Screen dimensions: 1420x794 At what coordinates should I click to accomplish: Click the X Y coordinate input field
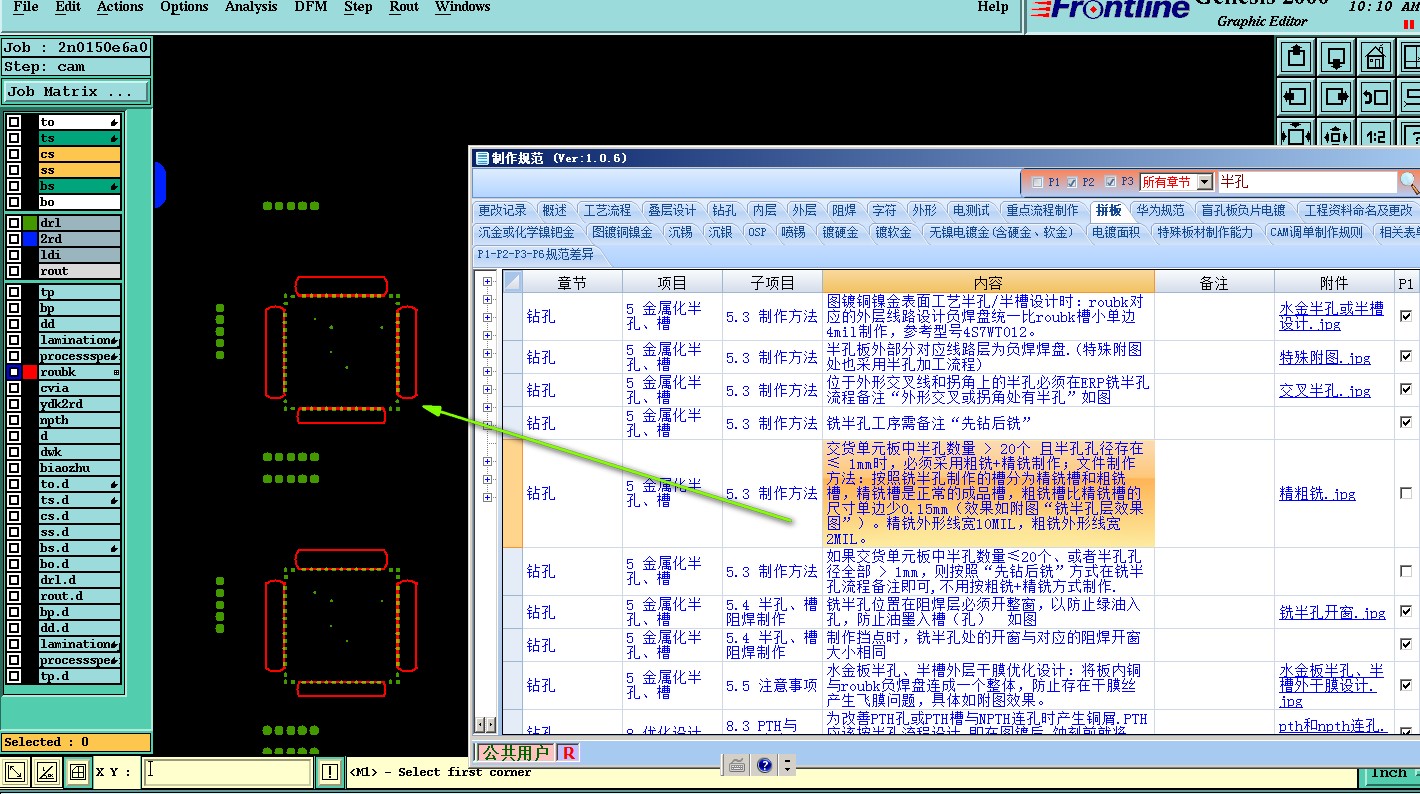click(x=227, y=772)
